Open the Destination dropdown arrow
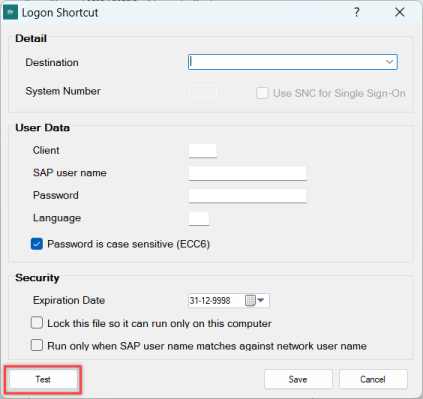423x399 pixels. 389,62
